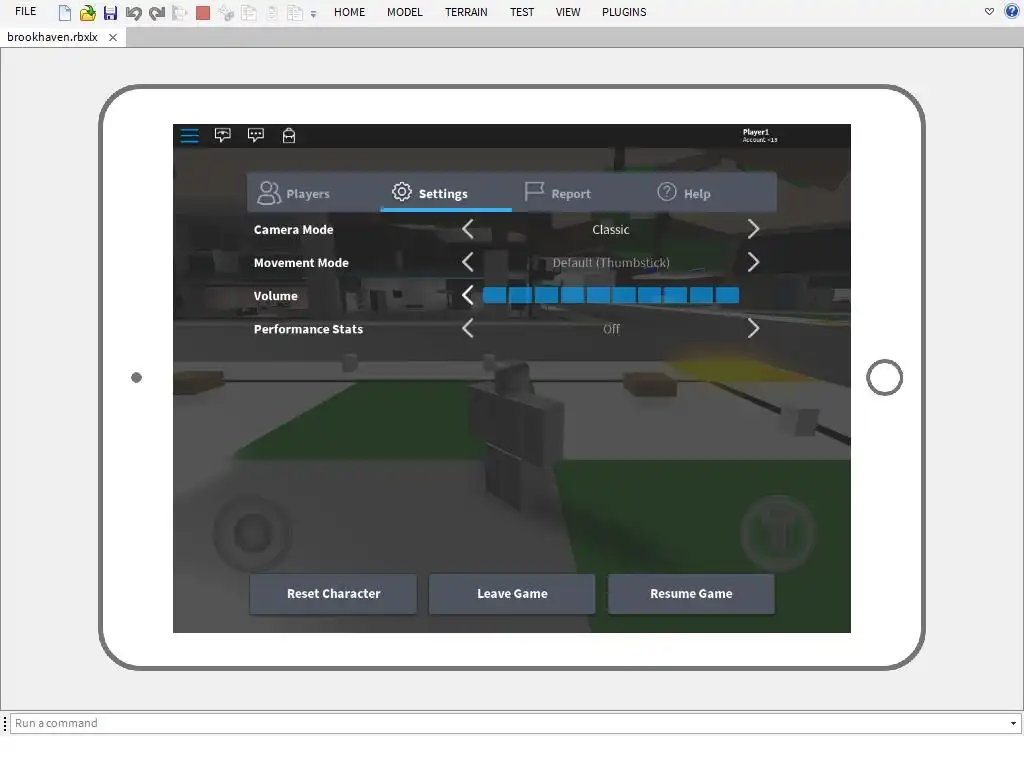This screenshot has width=1024, height=768.
Task: Open a file with the folder icon
Action: point(88,12)
